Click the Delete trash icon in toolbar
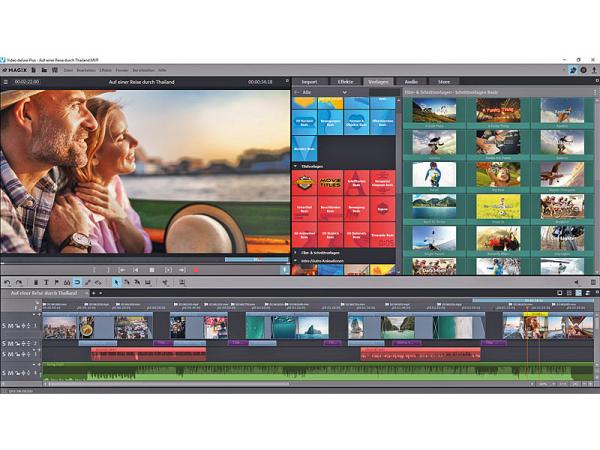Viewport: 600px width, 450px height. (x=35, y=282)
